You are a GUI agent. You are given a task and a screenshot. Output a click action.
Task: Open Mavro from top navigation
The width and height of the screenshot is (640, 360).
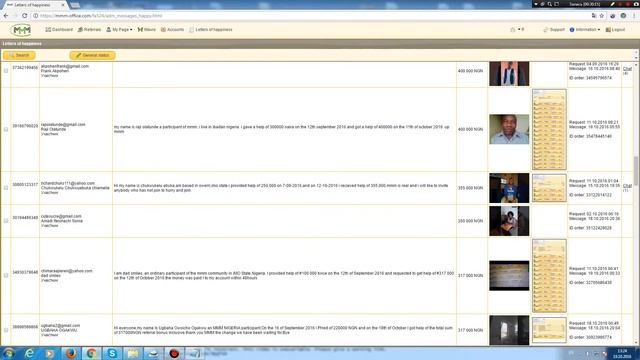coord(147,29)
